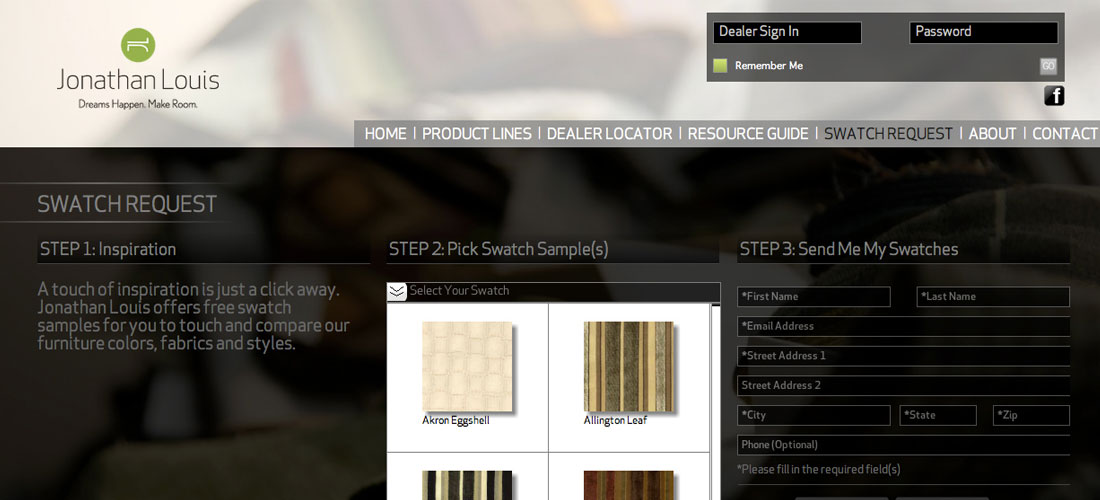Viewport: 1100px width, 500px height.
Task: Click the Dreams Happen. Make Room. tagline
Action: tap(138, 104)
